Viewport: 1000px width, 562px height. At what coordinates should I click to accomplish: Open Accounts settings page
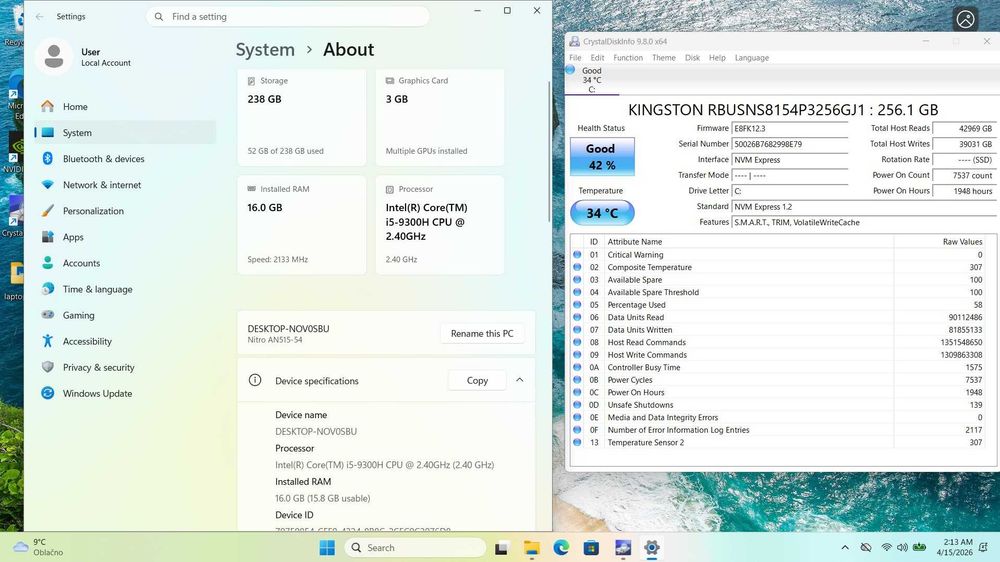pyautogui.click(x=125, y=263)
